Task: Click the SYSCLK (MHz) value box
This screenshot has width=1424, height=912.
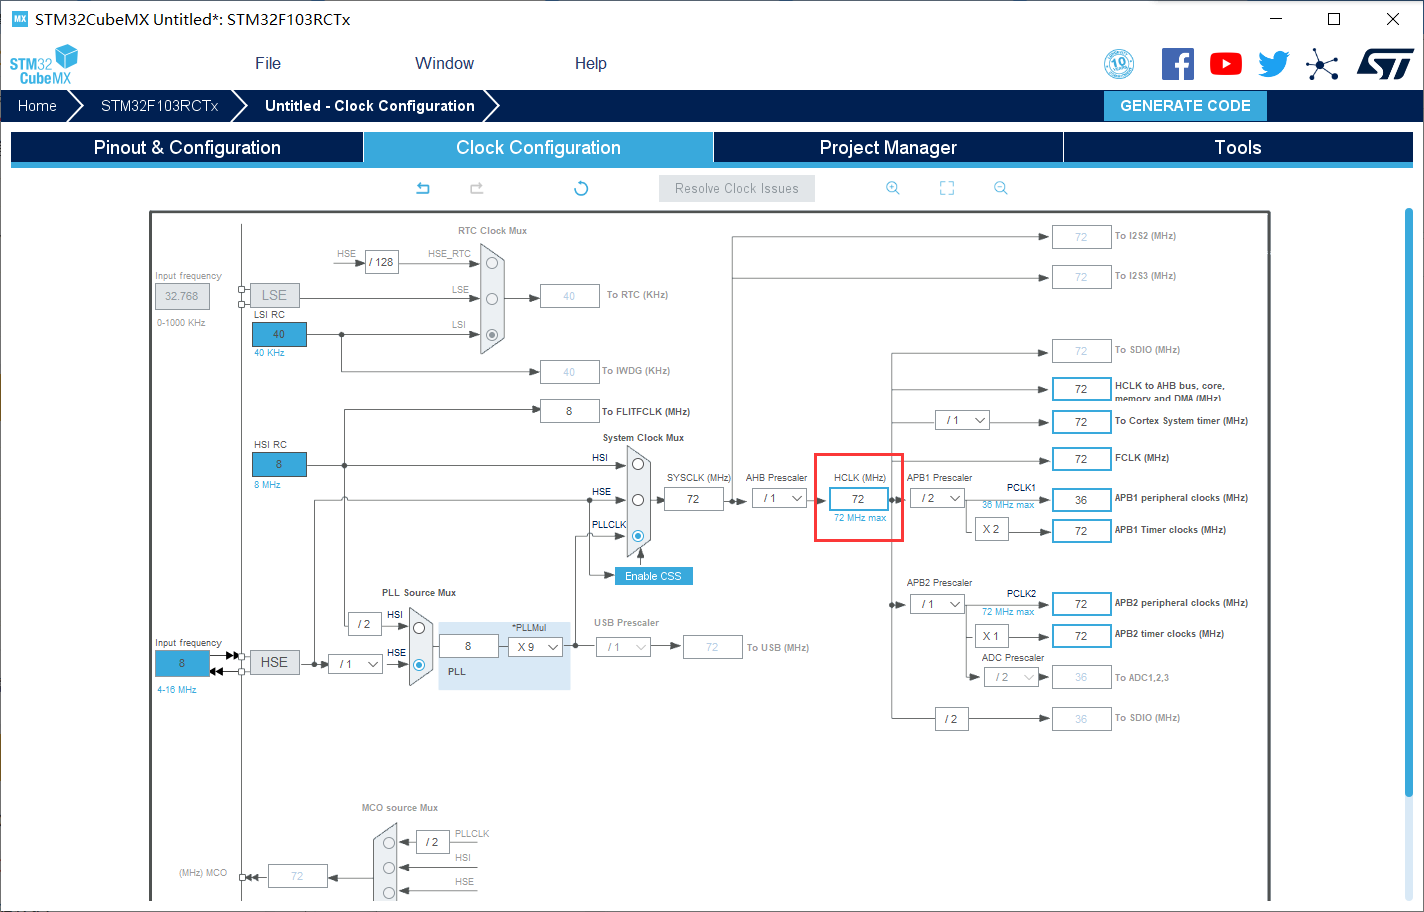Action: click(693, 499)
